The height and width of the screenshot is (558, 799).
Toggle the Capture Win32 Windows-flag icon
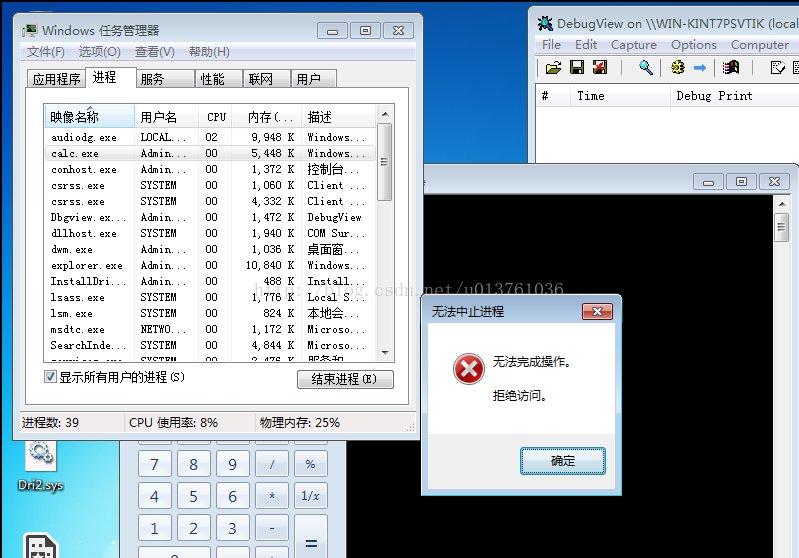(x=731, y=67)
